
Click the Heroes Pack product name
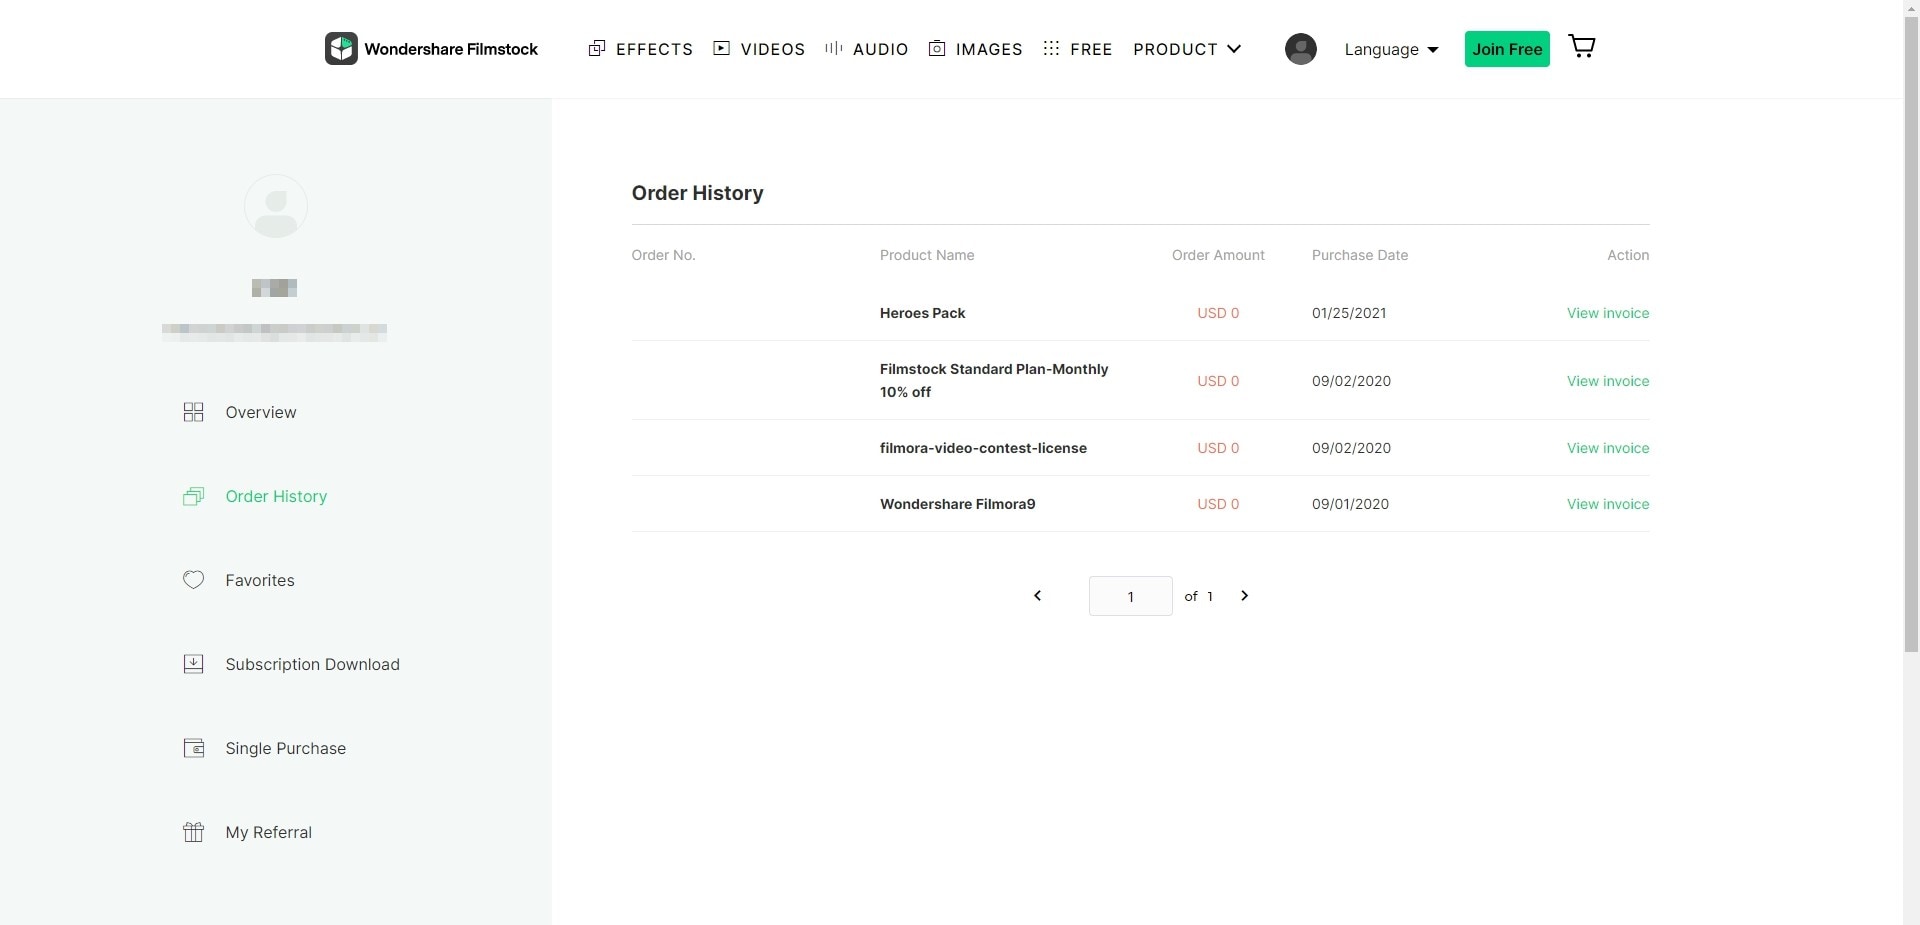point(922,313)
